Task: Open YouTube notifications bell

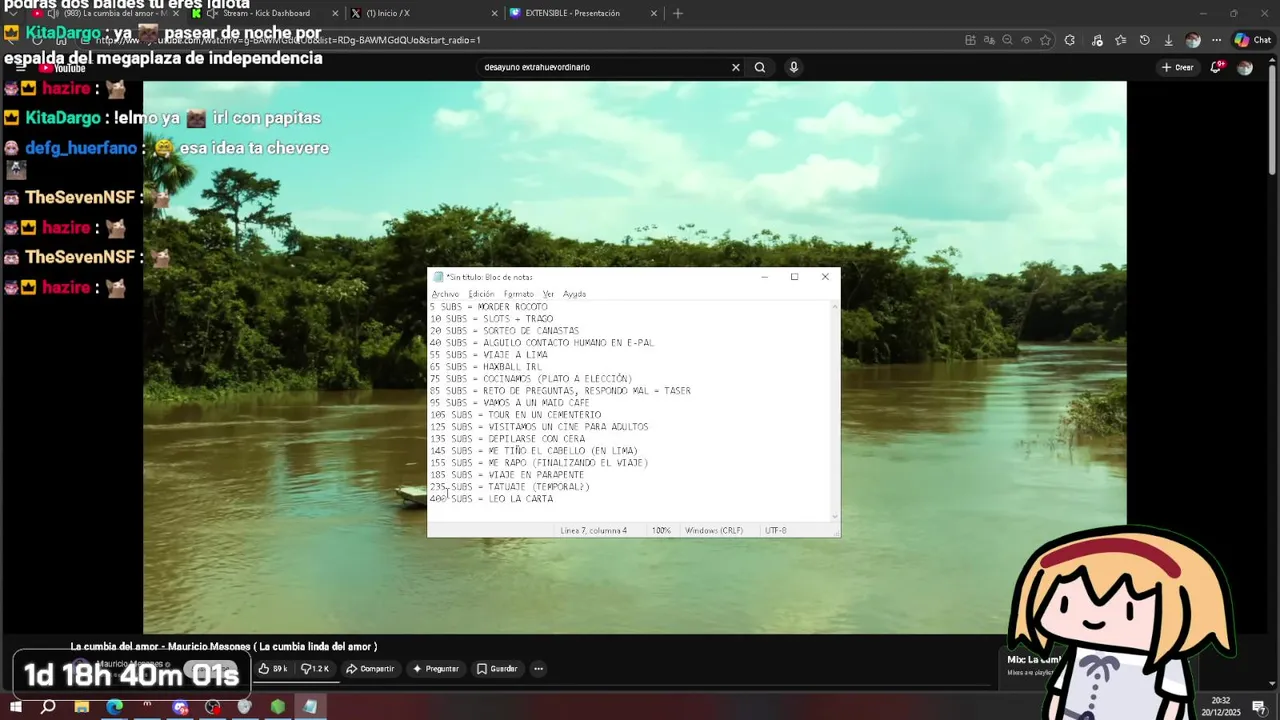Action: (1216, 67)
